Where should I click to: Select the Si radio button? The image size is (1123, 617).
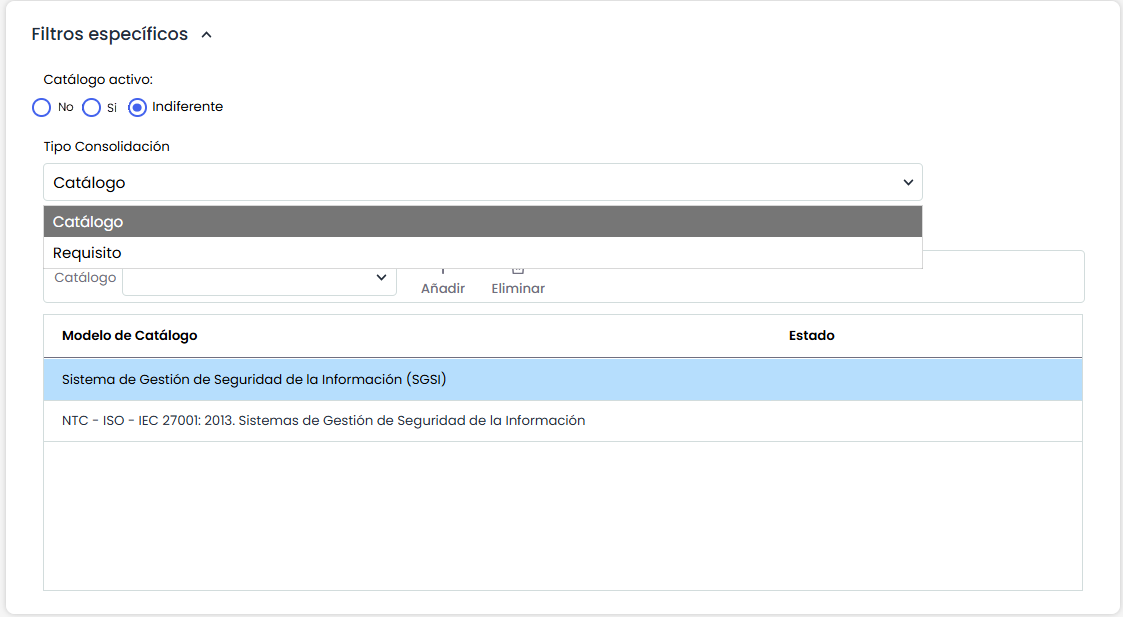91,107
